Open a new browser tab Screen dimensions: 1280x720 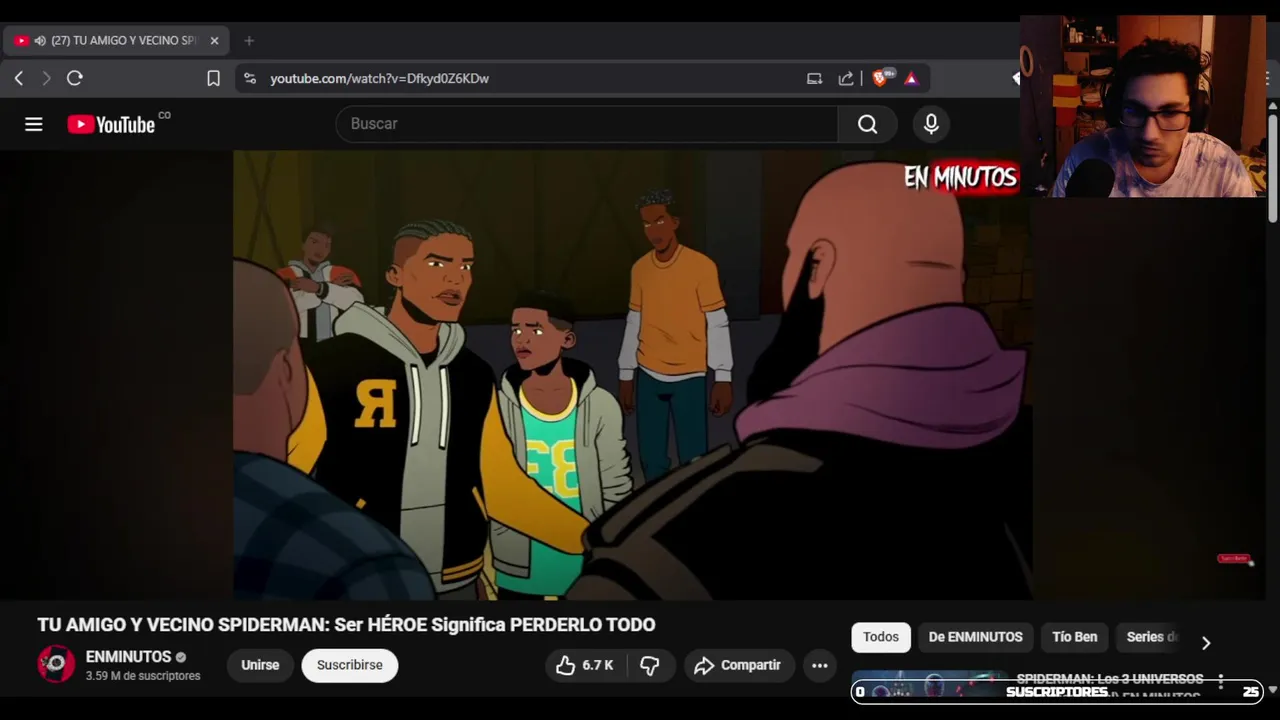coord(249,41)
